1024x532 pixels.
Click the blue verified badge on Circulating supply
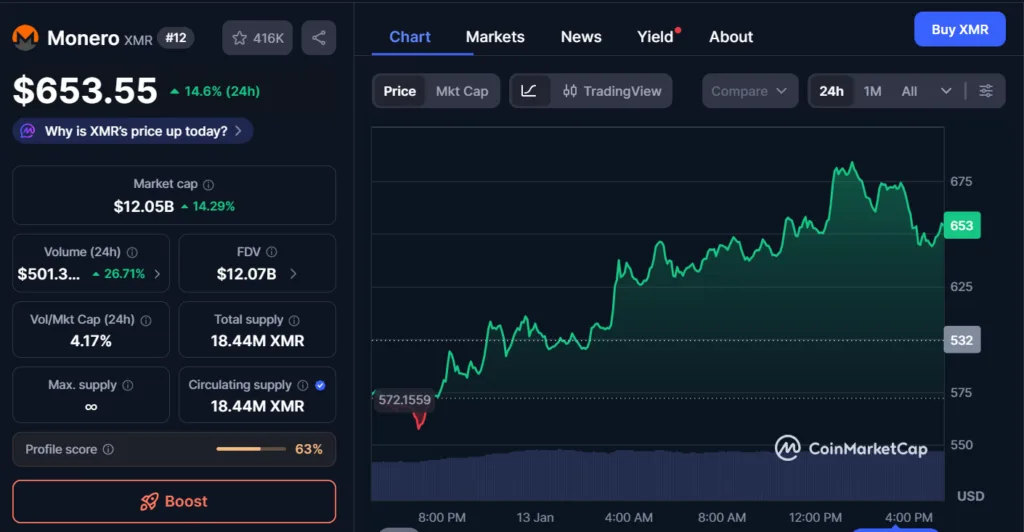tap(320, 385)
